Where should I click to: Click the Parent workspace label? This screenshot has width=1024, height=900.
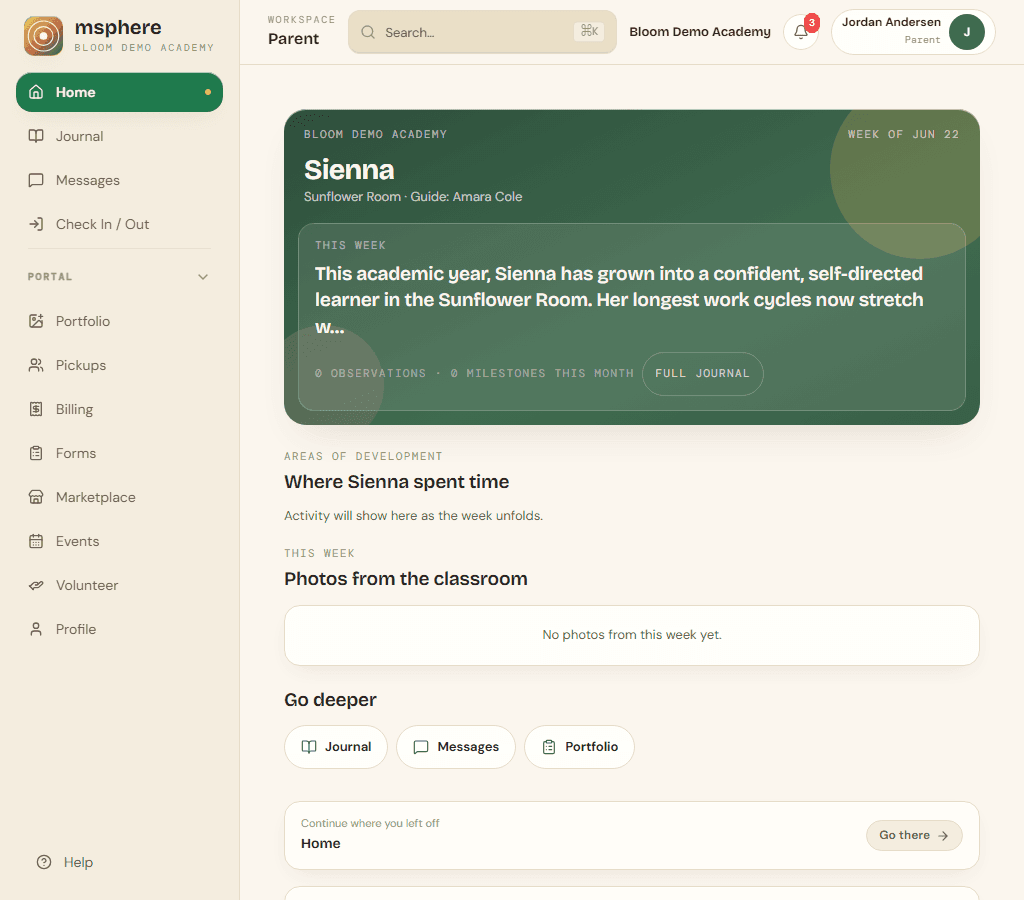point(293,39)
